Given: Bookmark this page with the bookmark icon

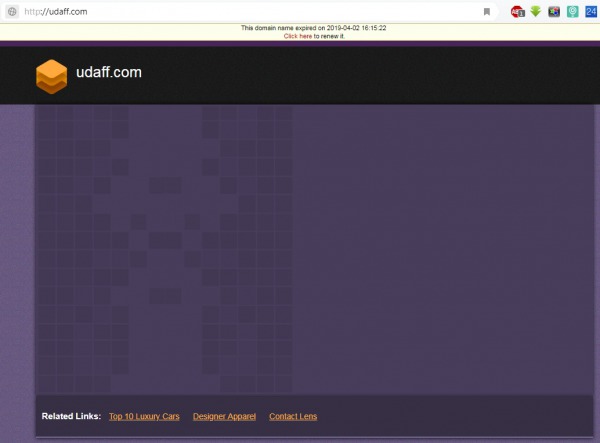Looking at the screenshot, I should 487,12.
